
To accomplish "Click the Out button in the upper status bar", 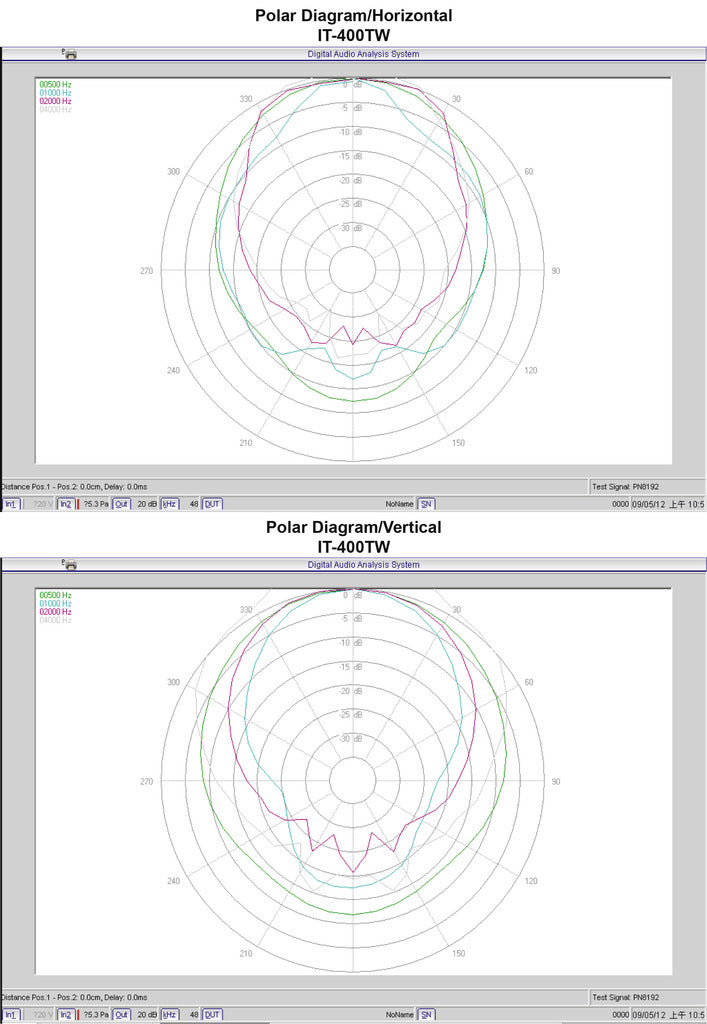I will coord(121,504).
